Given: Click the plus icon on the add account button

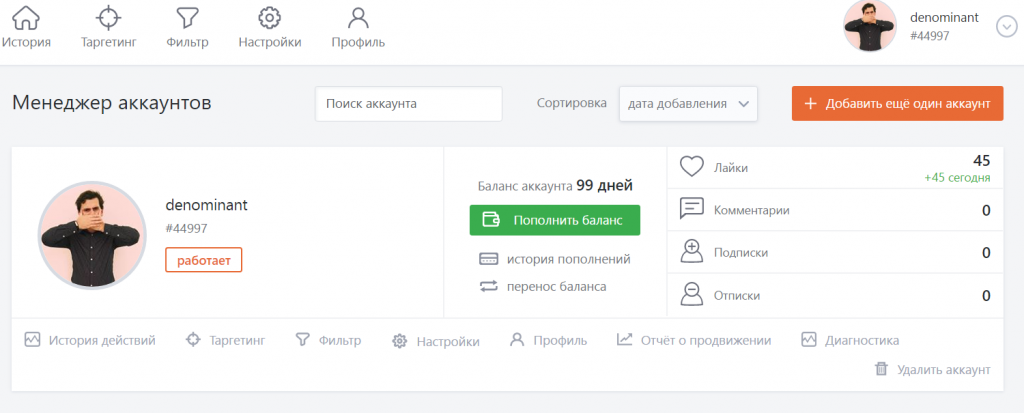Looking at the screenshot, I should 810,104.
